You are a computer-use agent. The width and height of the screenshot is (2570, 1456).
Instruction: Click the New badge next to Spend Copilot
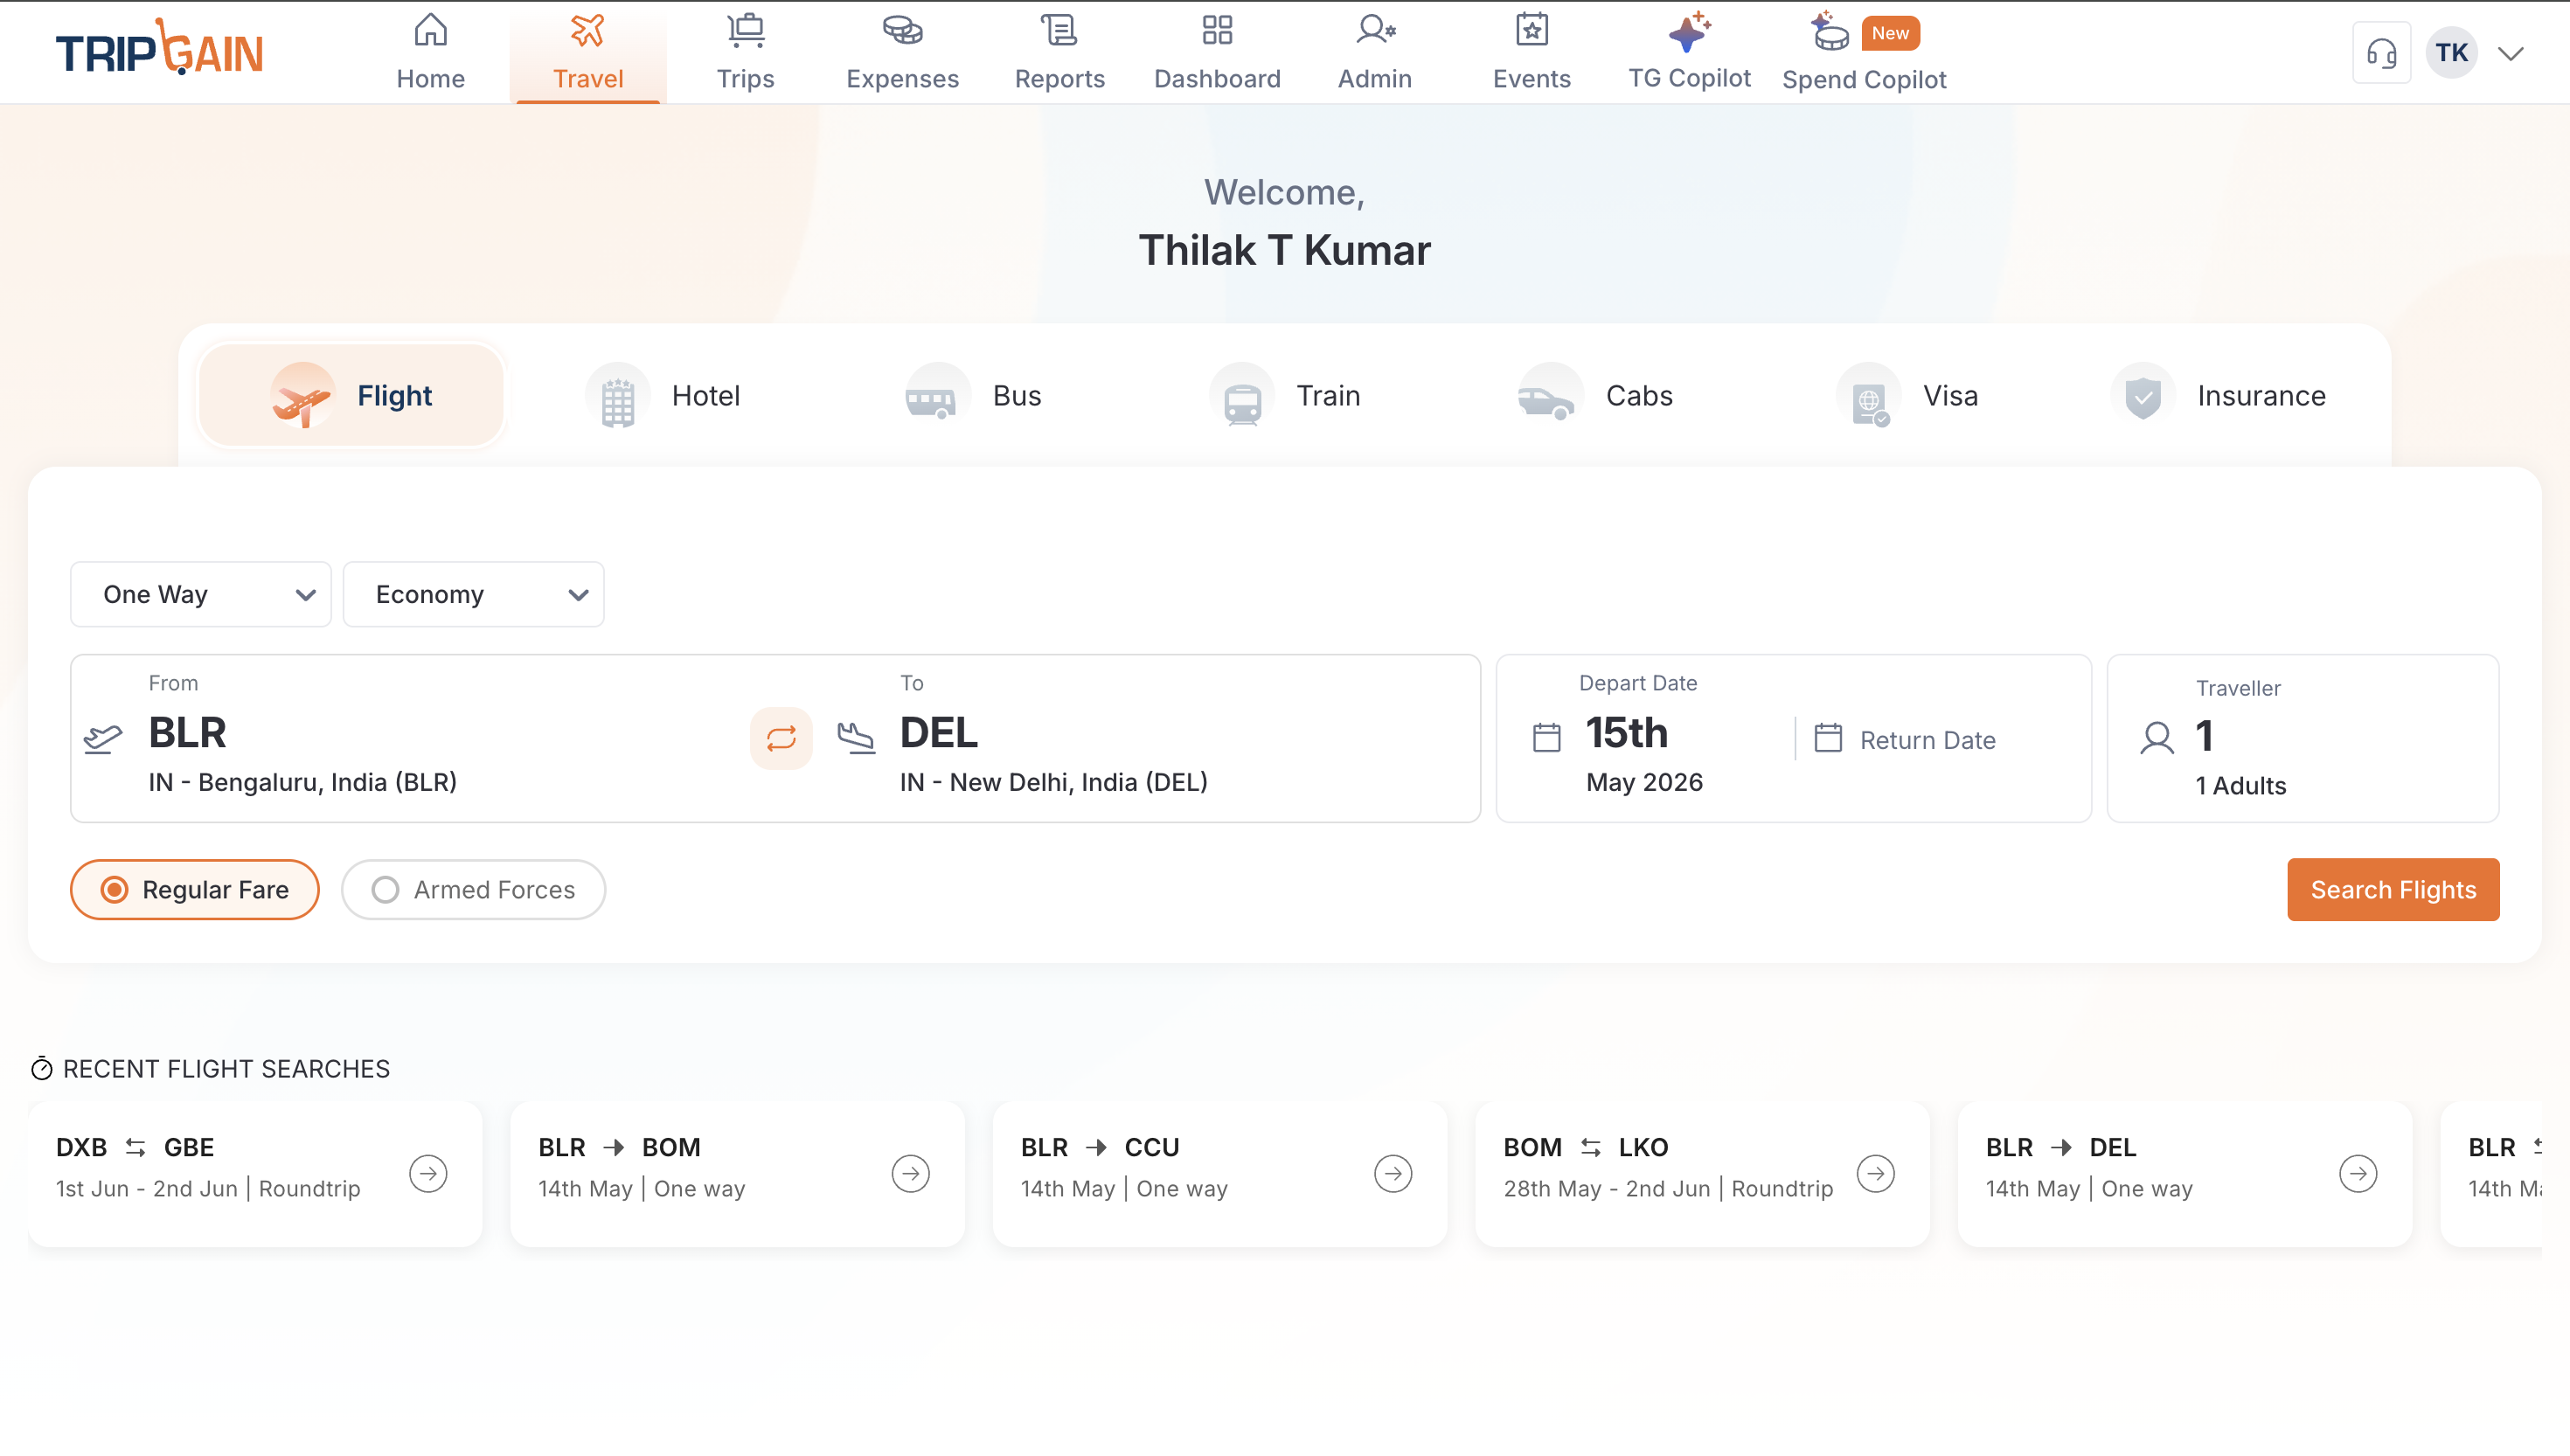coord(1890,33)
